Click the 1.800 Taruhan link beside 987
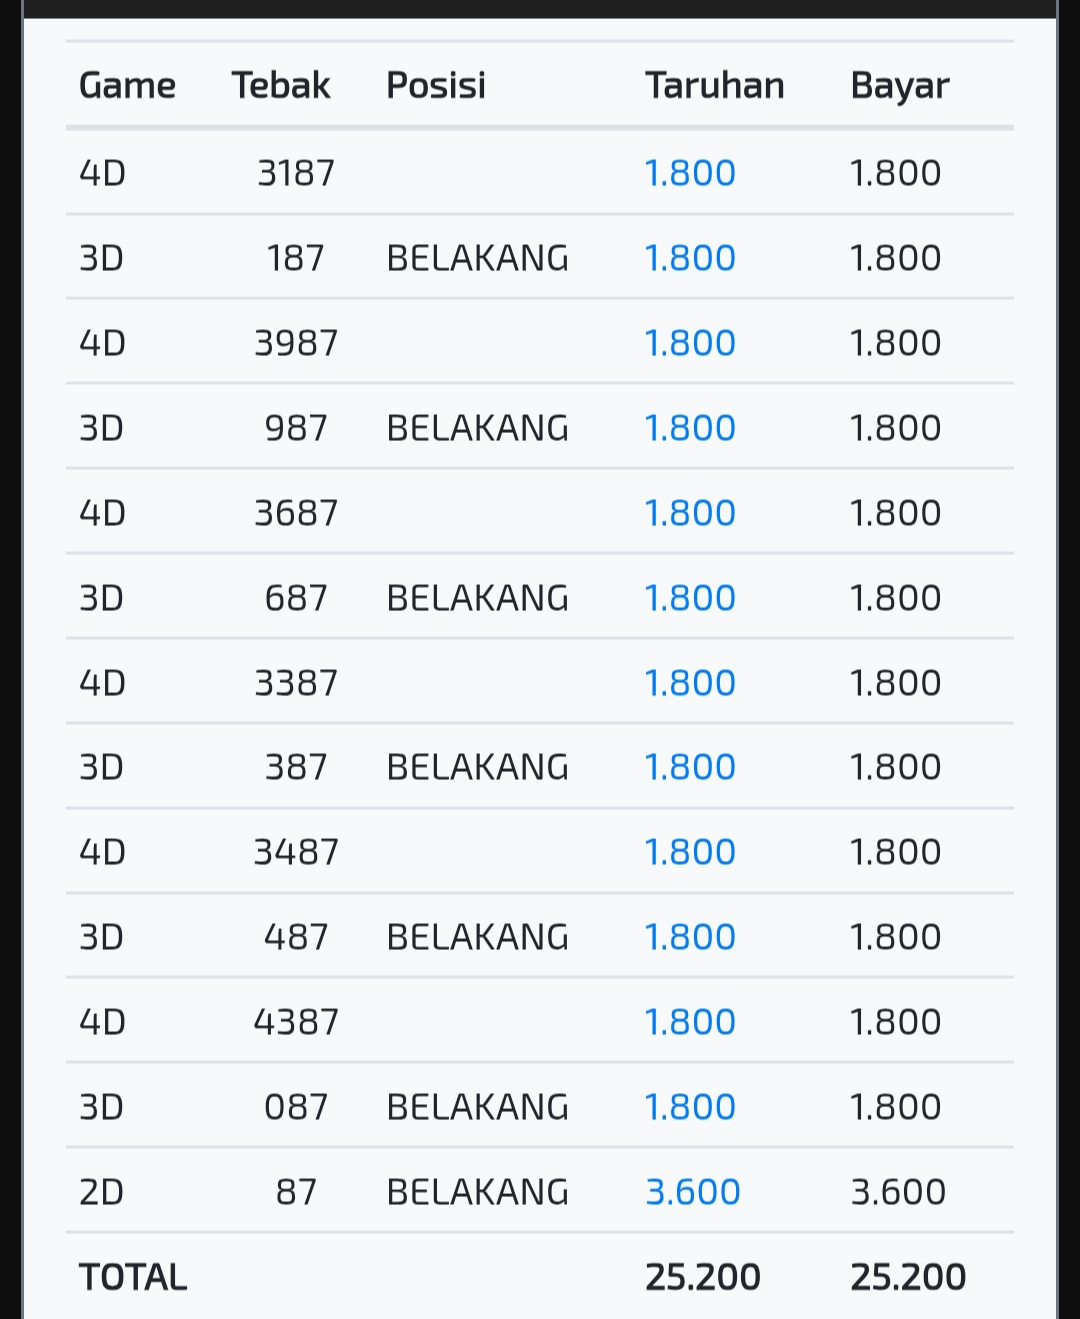This screenshot has width=1080, height=1319. (690, 428)
